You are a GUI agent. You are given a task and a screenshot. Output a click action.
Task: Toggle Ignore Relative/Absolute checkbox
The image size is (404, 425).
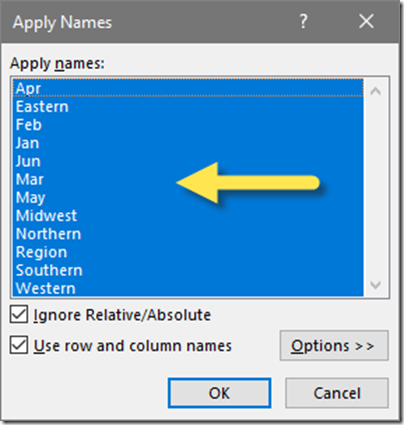(x=19, y=314)
